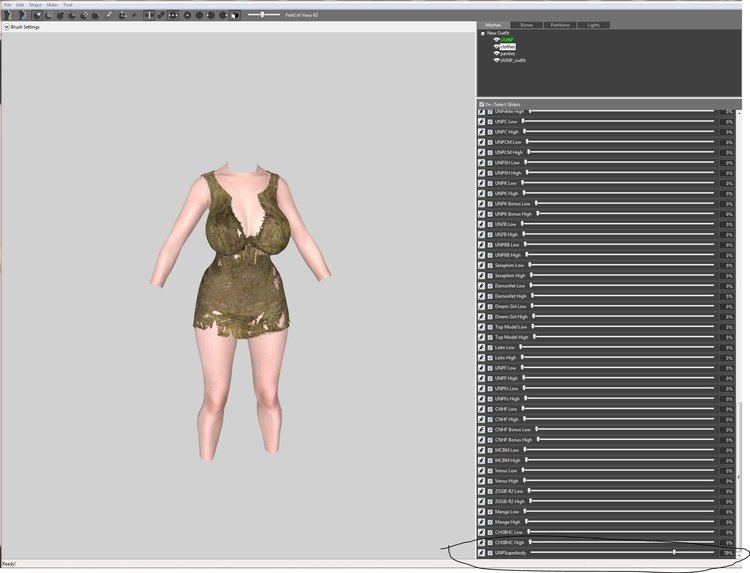Click the CHSBHC High percent value field
Image resolution: width=750 pixels, height=573 pixels.
click(728, 542)
